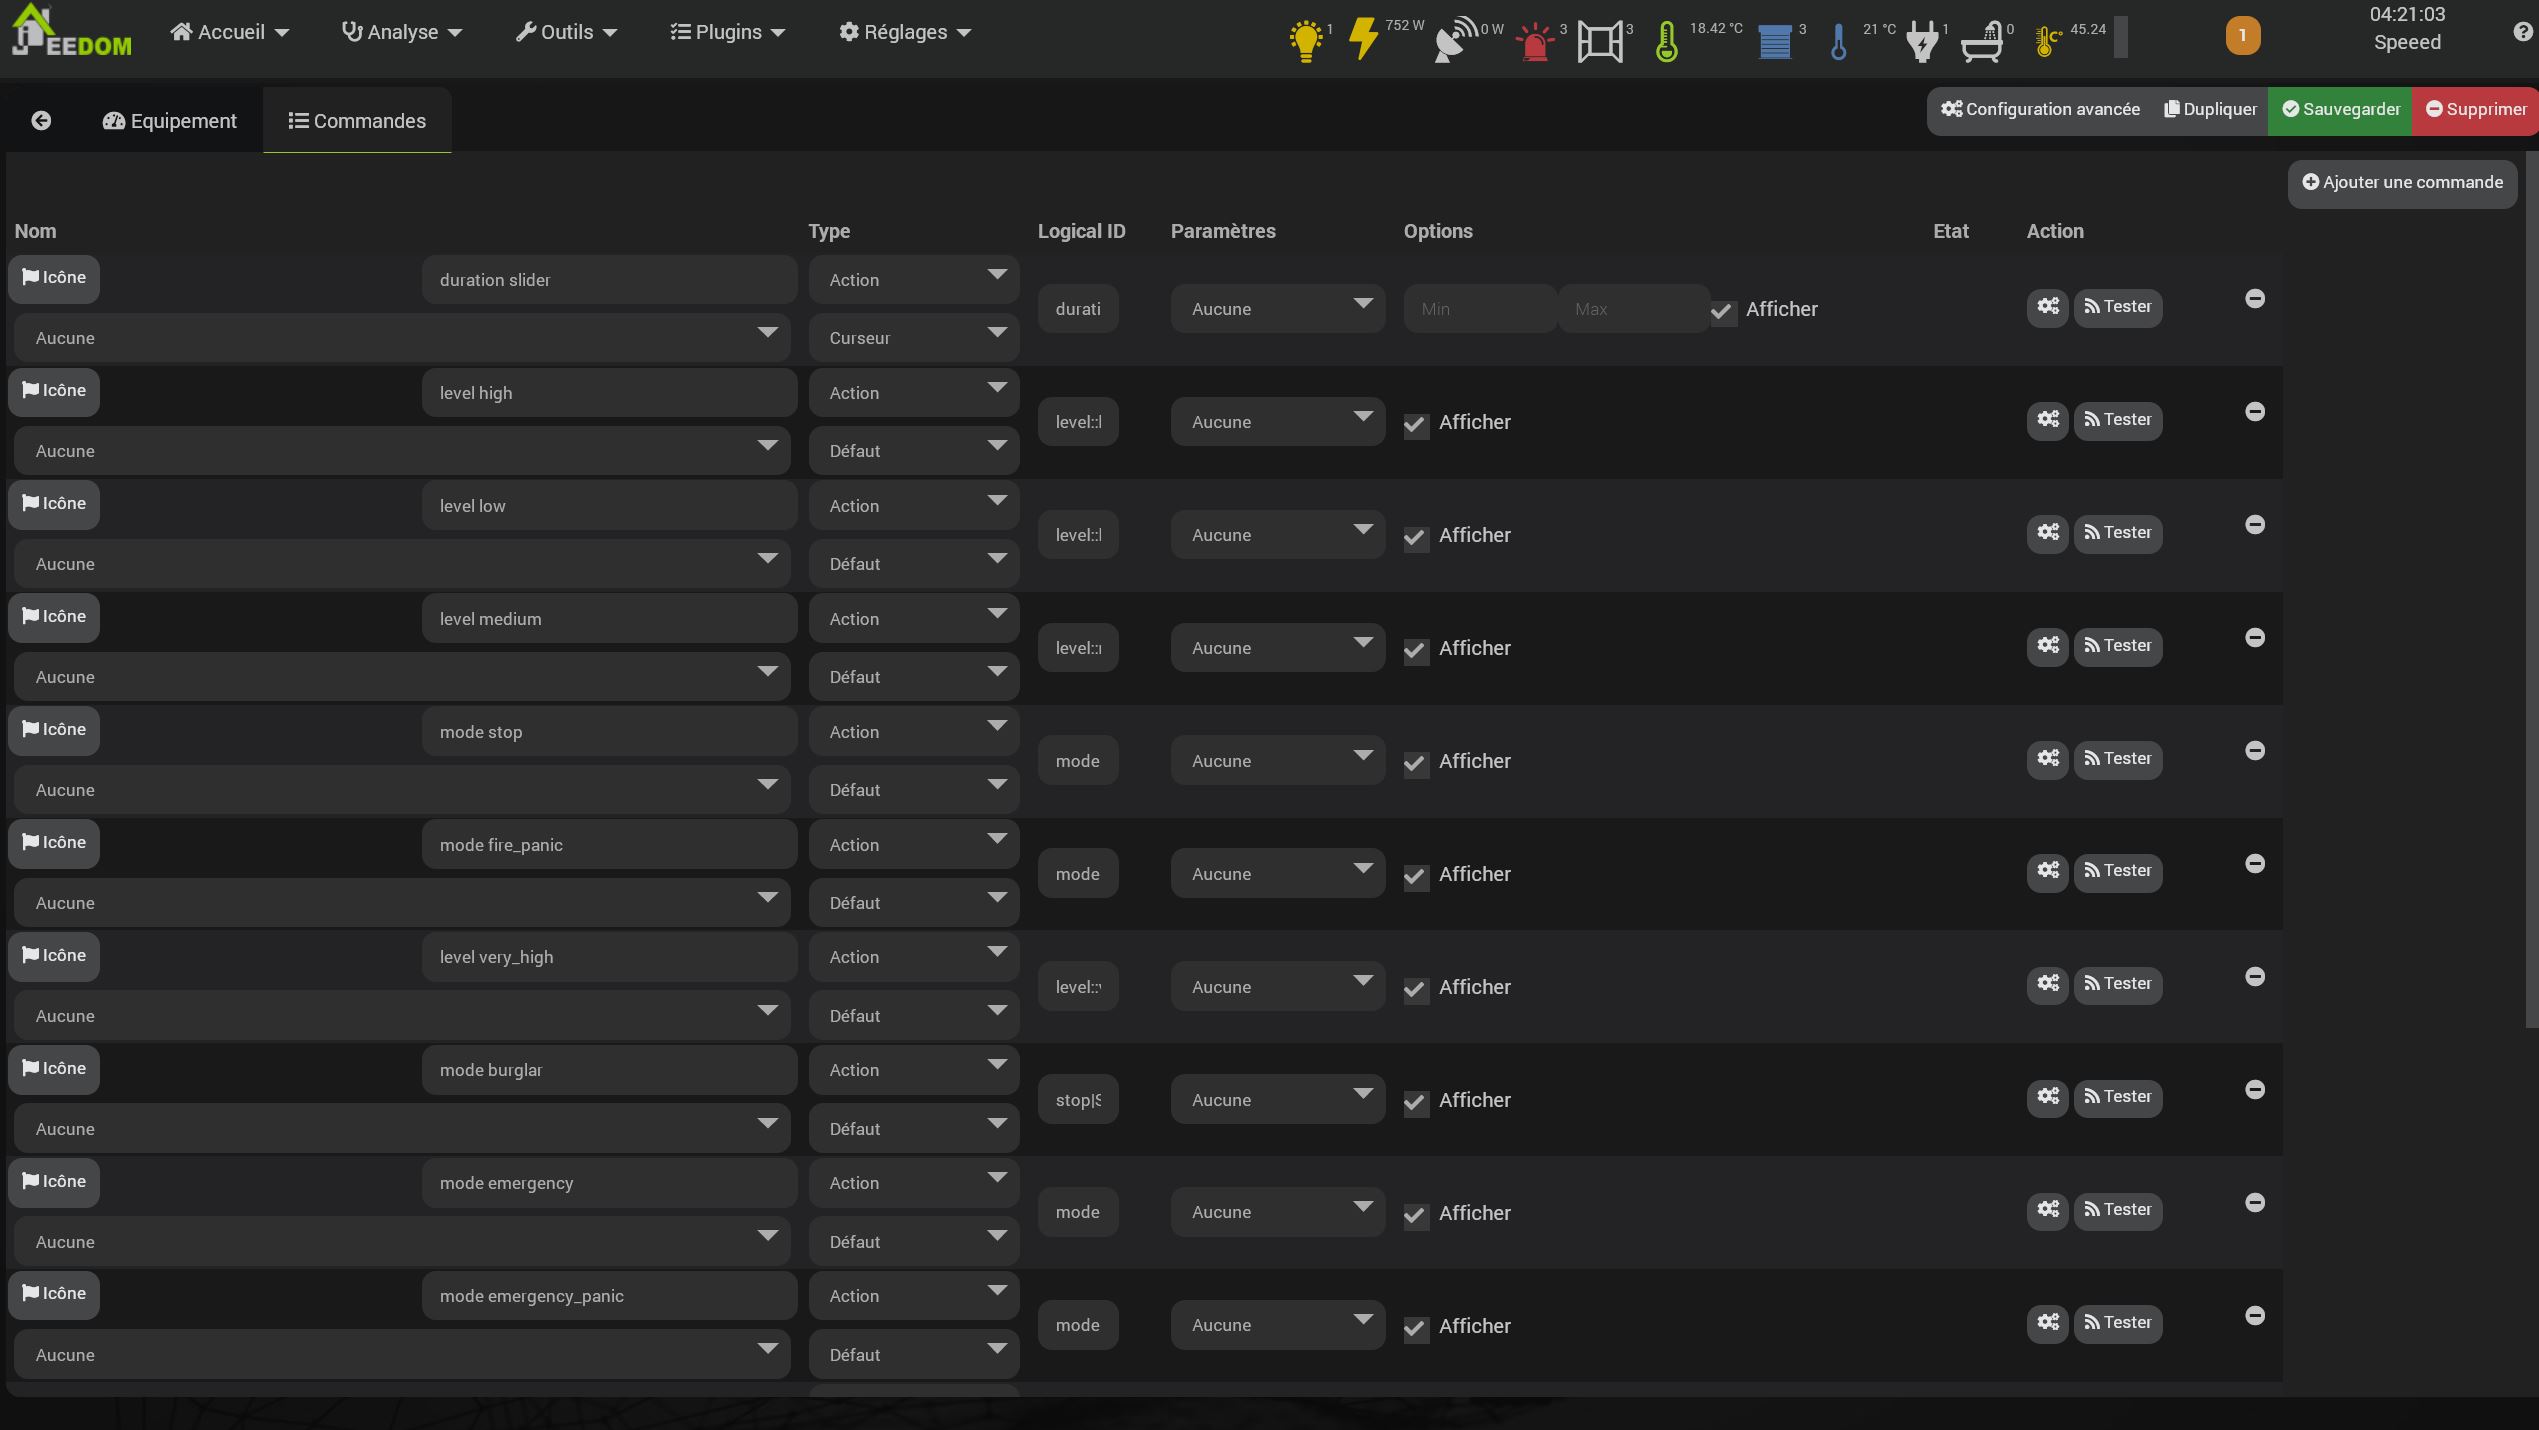This screenshot has width=2539, height=1430.
Task: Open Paramètres dropdown for level medium row
Action: (1277, 648)
